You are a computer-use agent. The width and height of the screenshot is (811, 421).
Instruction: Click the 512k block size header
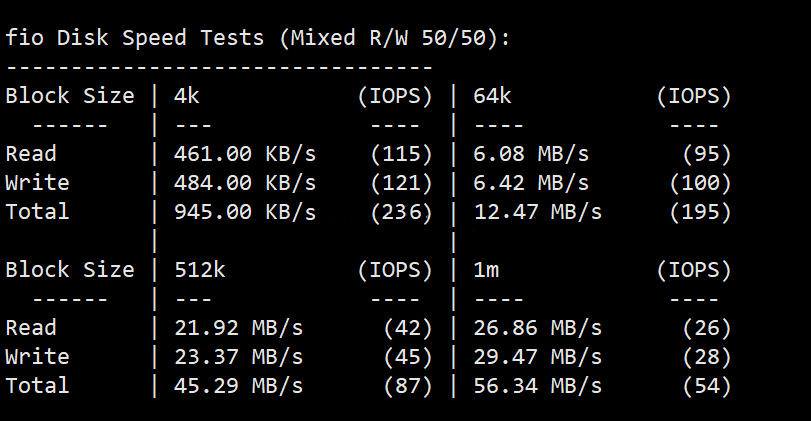coord(200,269)
